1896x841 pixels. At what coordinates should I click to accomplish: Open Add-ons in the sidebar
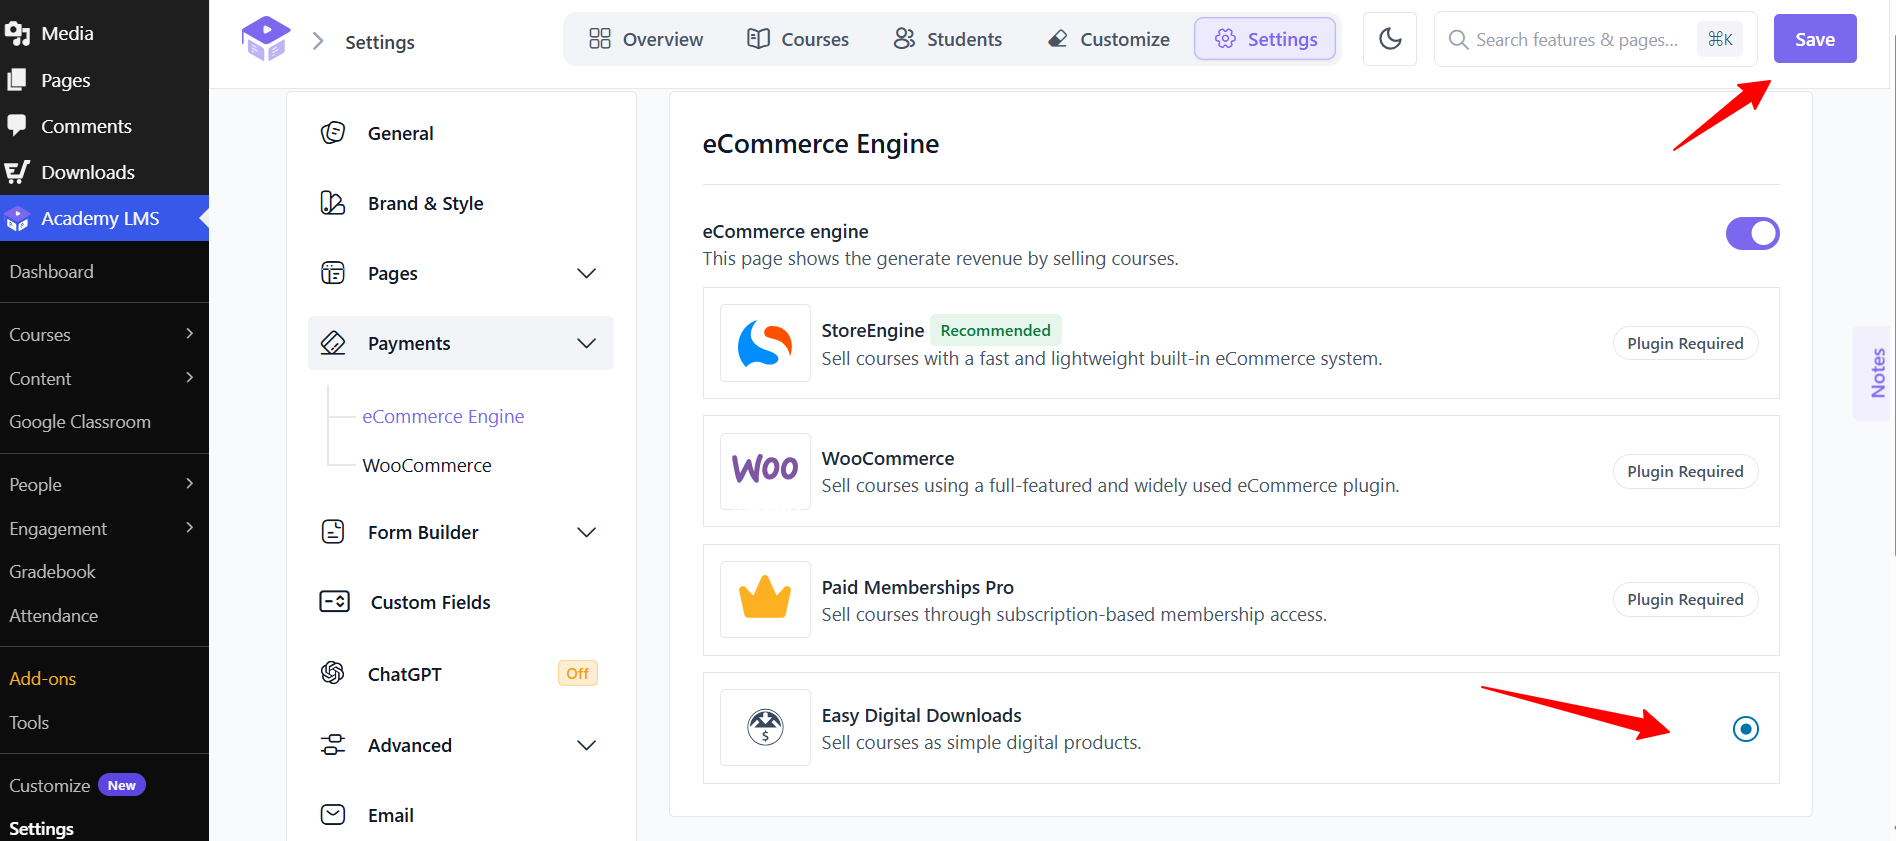click(x=43, y=678)
